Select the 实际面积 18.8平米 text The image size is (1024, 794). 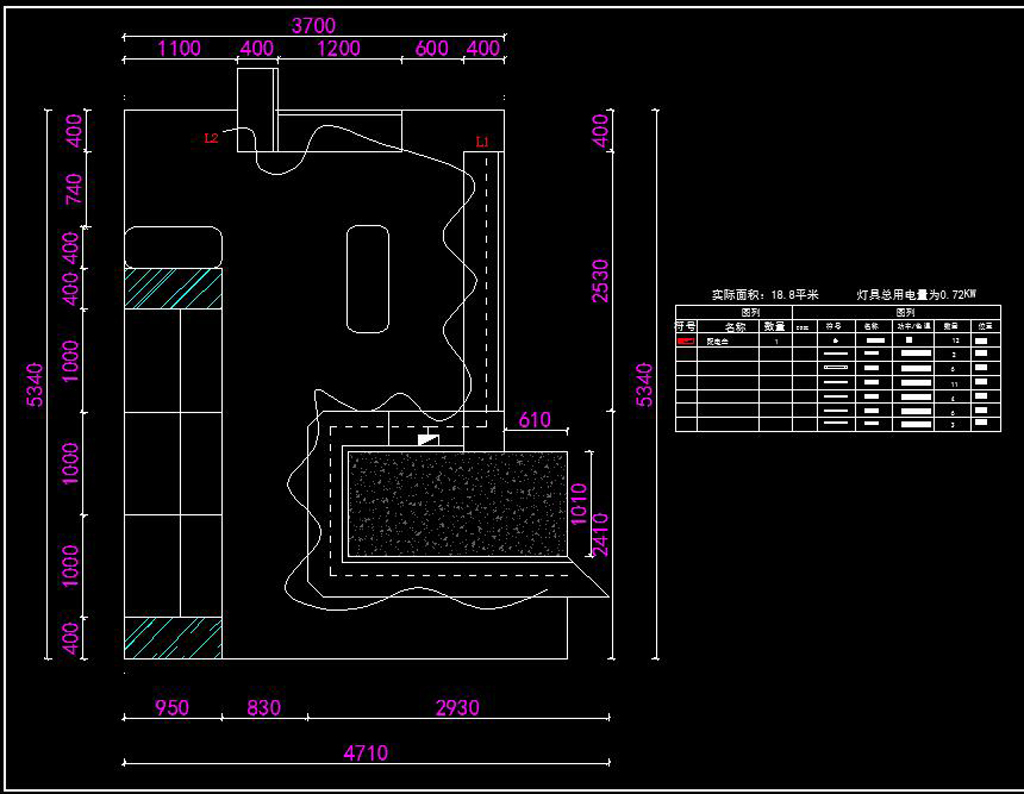765,295
